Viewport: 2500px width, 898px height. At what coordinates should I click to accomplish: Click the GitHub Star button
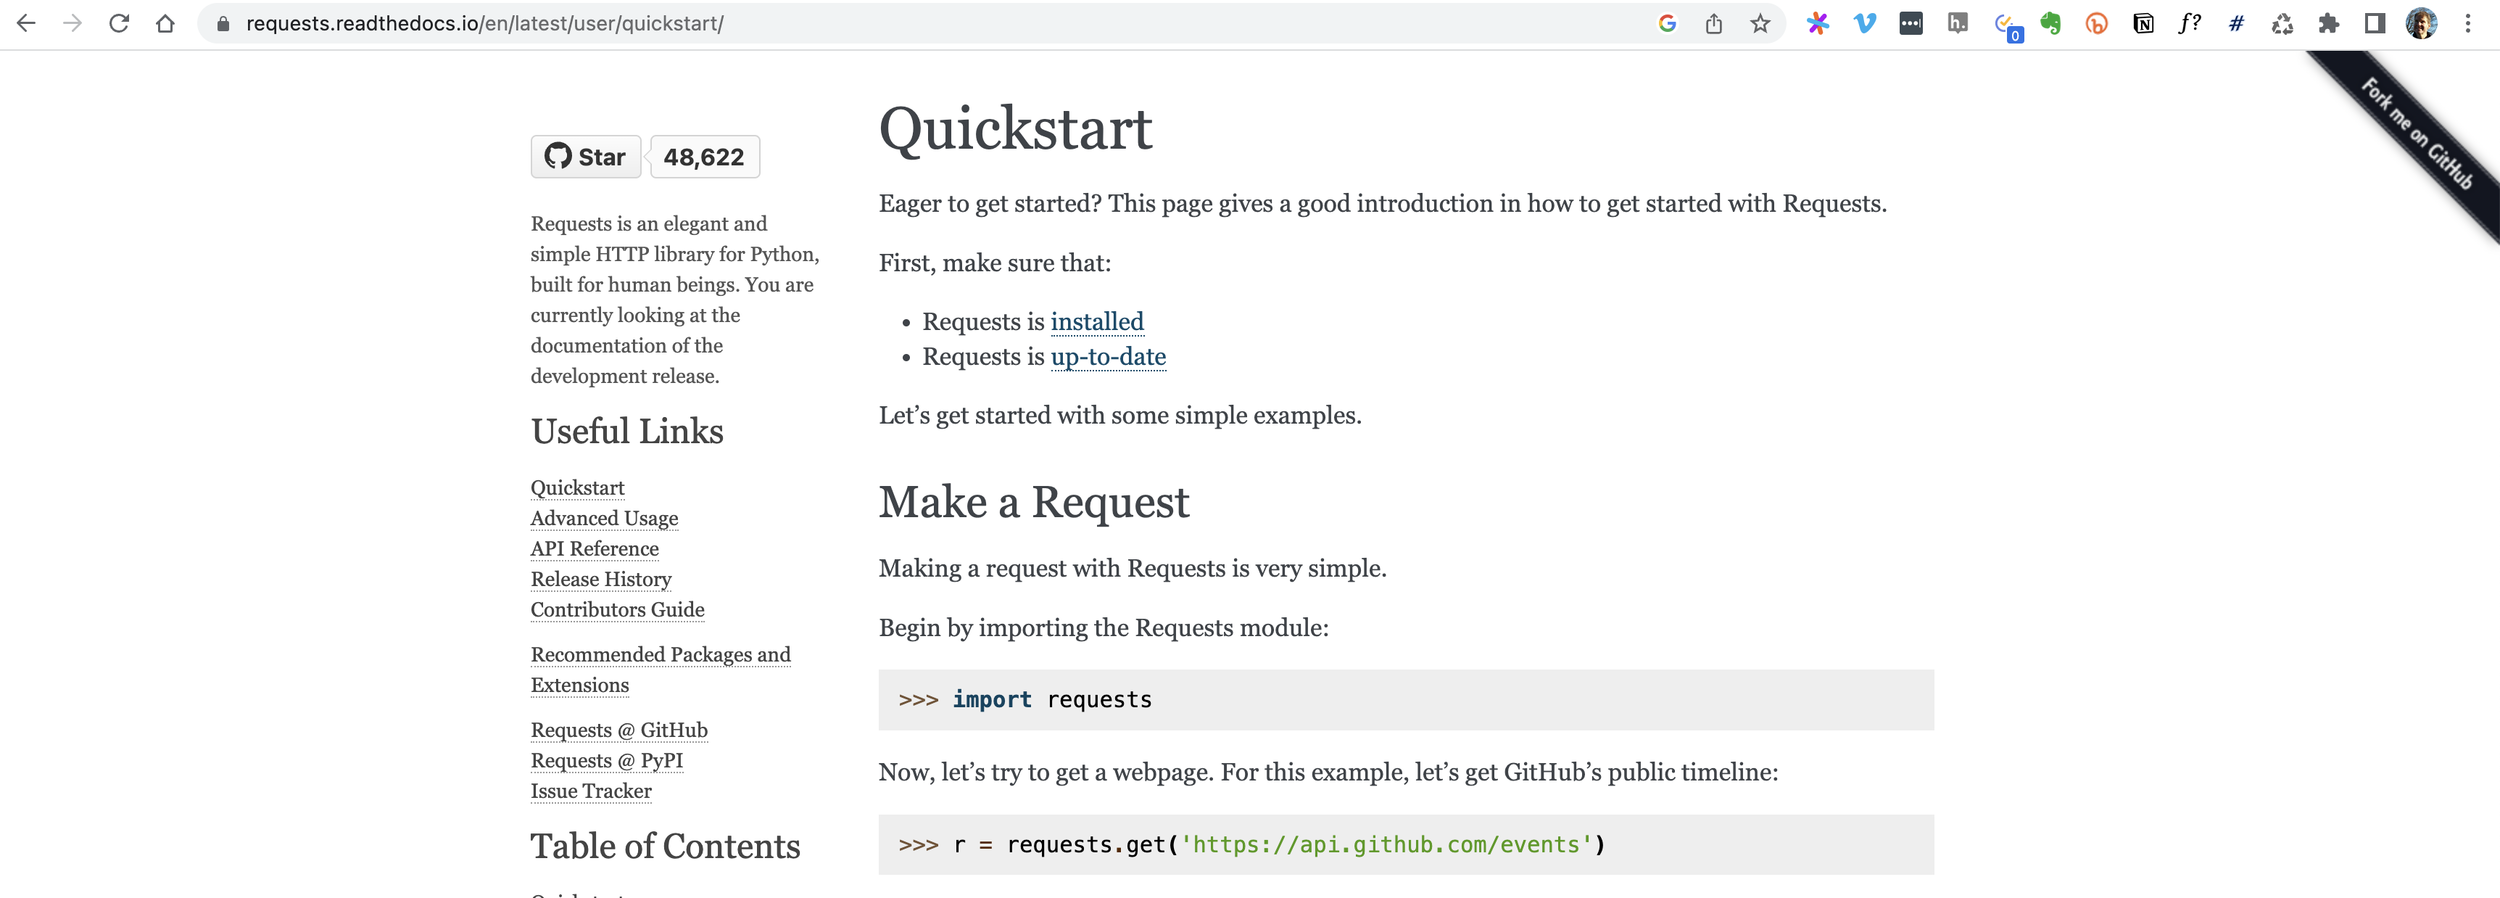pyautogui.click(x=586, y=157)
